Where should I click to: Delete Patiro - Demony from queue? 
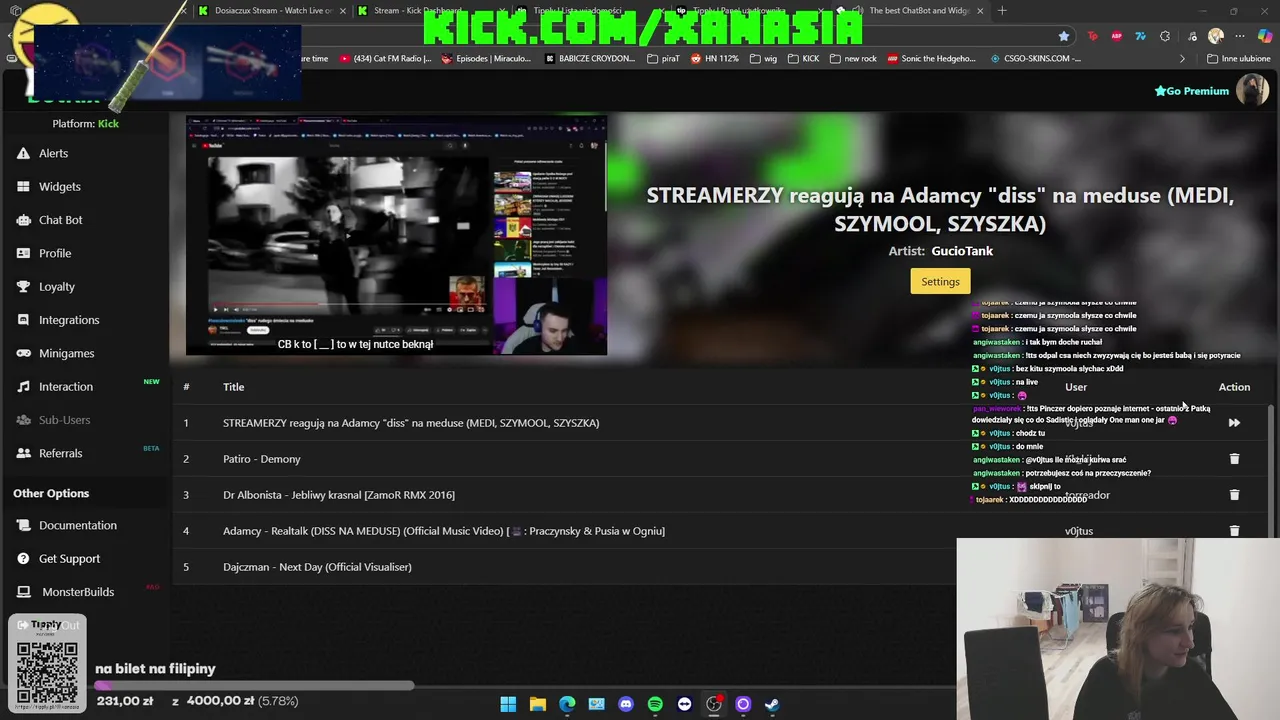1234,459
